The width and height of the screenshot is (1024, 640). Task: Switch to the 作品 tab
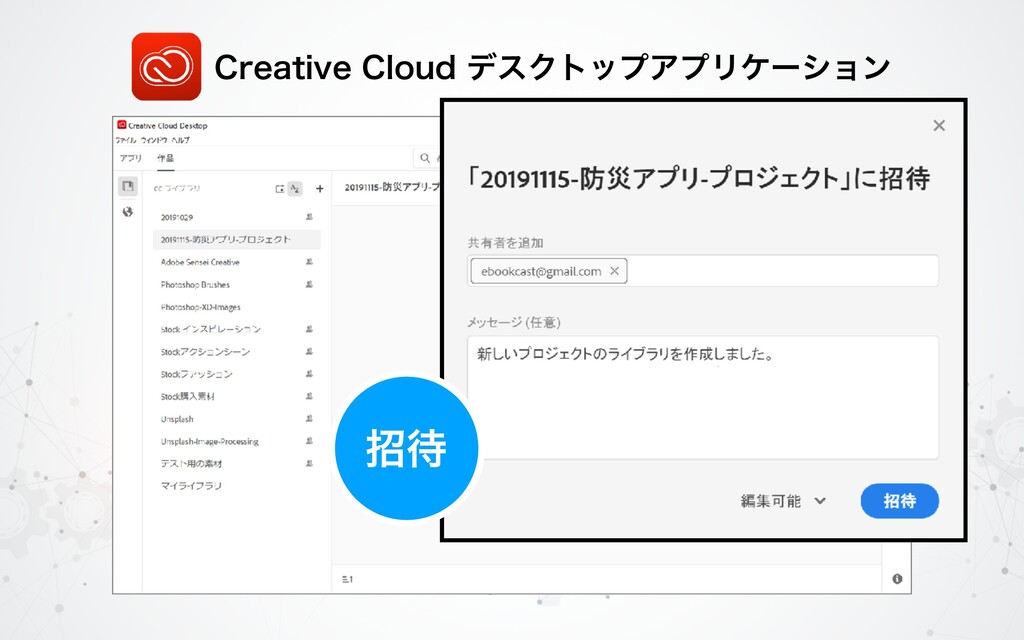[165, 158]
